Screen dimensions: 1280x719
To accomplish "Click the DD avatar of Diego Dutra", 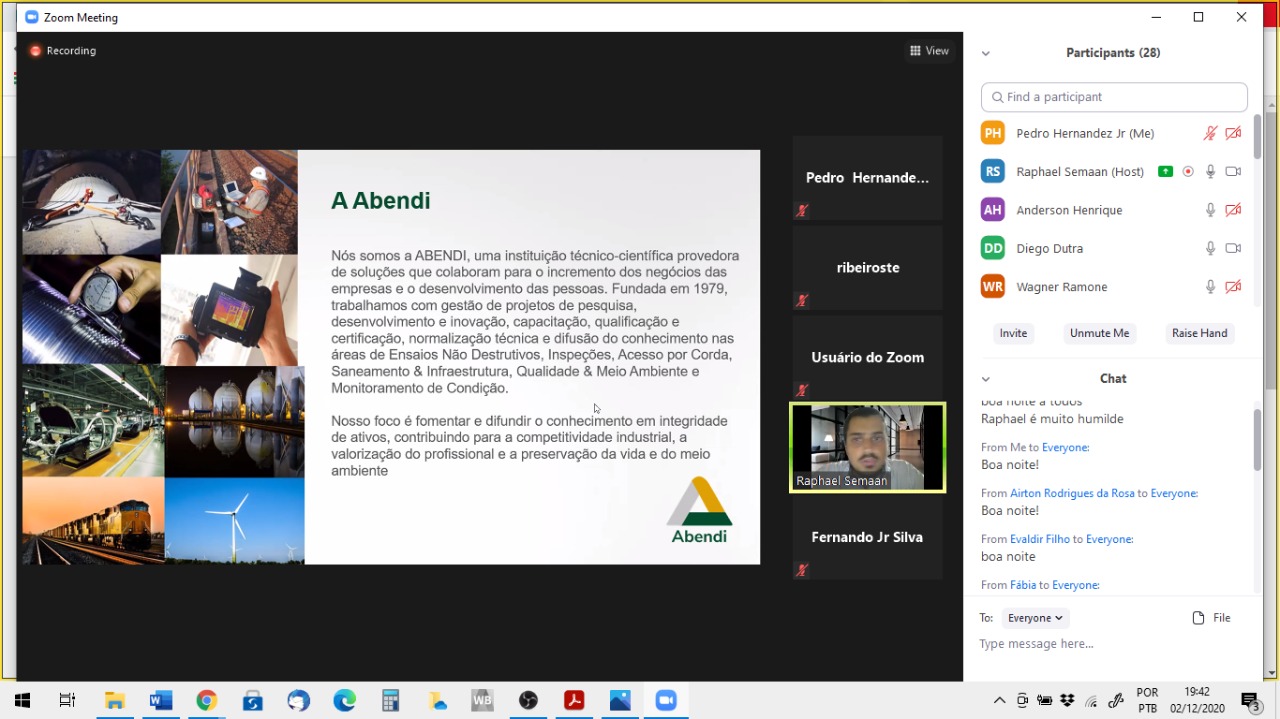I will pyautogui.click(x=992, y=248).
